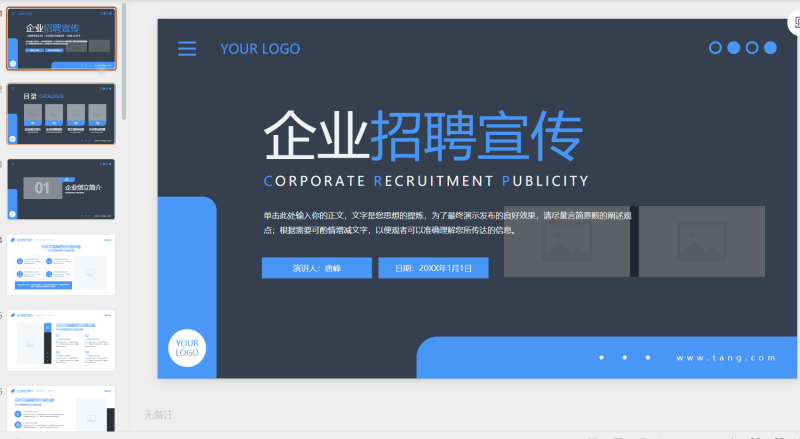Click the second circle, filled blue
Image resolution: width=800 pixels, height=439 pixels.
point(734,47)
